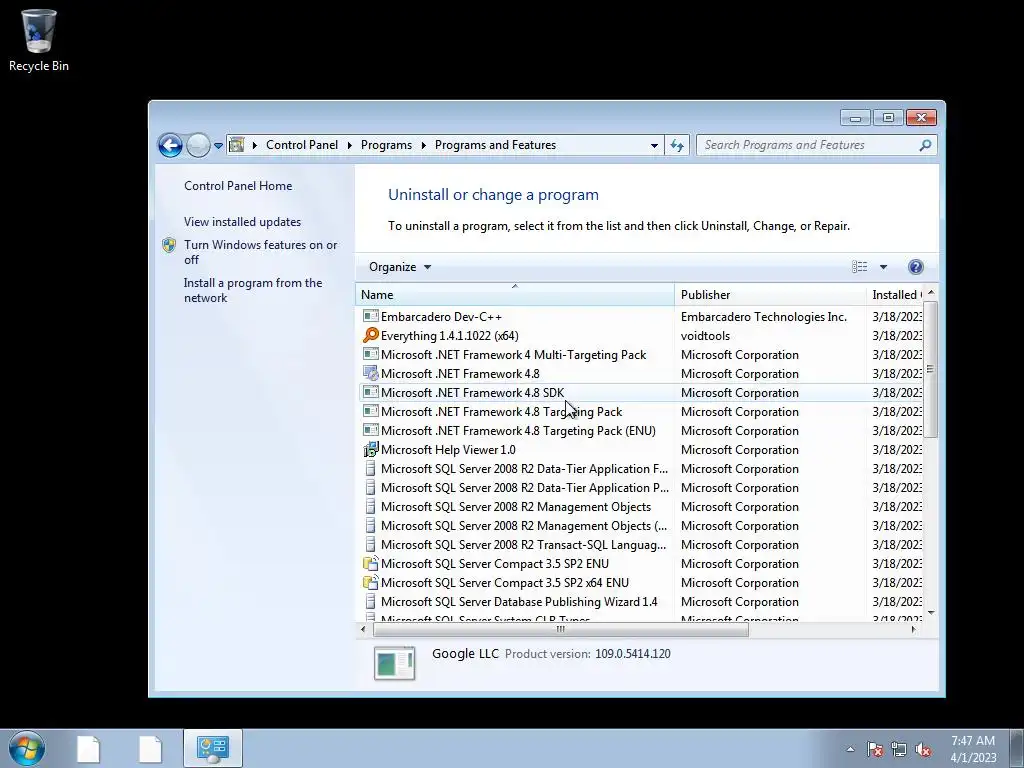
Task: Click the Action Center flag tray icon
Action: pyautogui.click(x=875, y=749)
